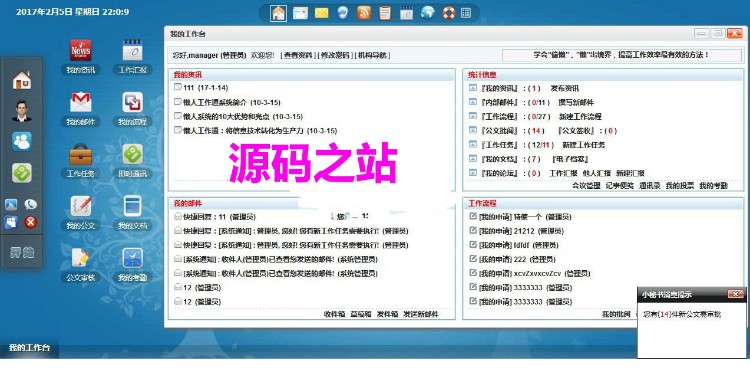Click the 会议管理 link
The width and height of the screenshot is (750, 374).
pos(586,186)
